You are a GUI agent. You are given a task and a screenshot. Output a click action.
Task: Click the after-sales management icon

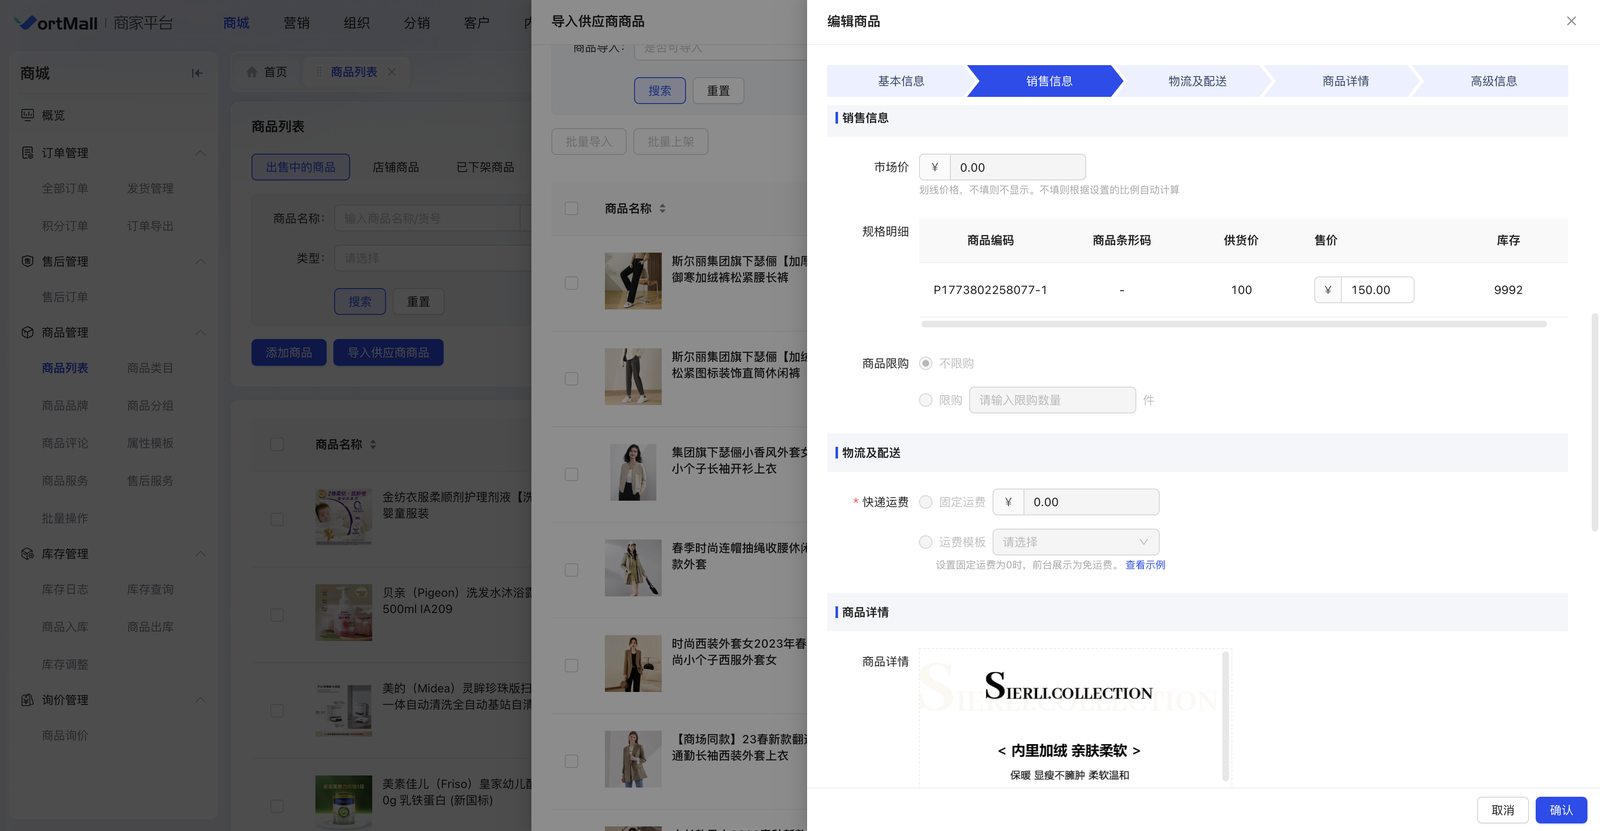point(28,261)
